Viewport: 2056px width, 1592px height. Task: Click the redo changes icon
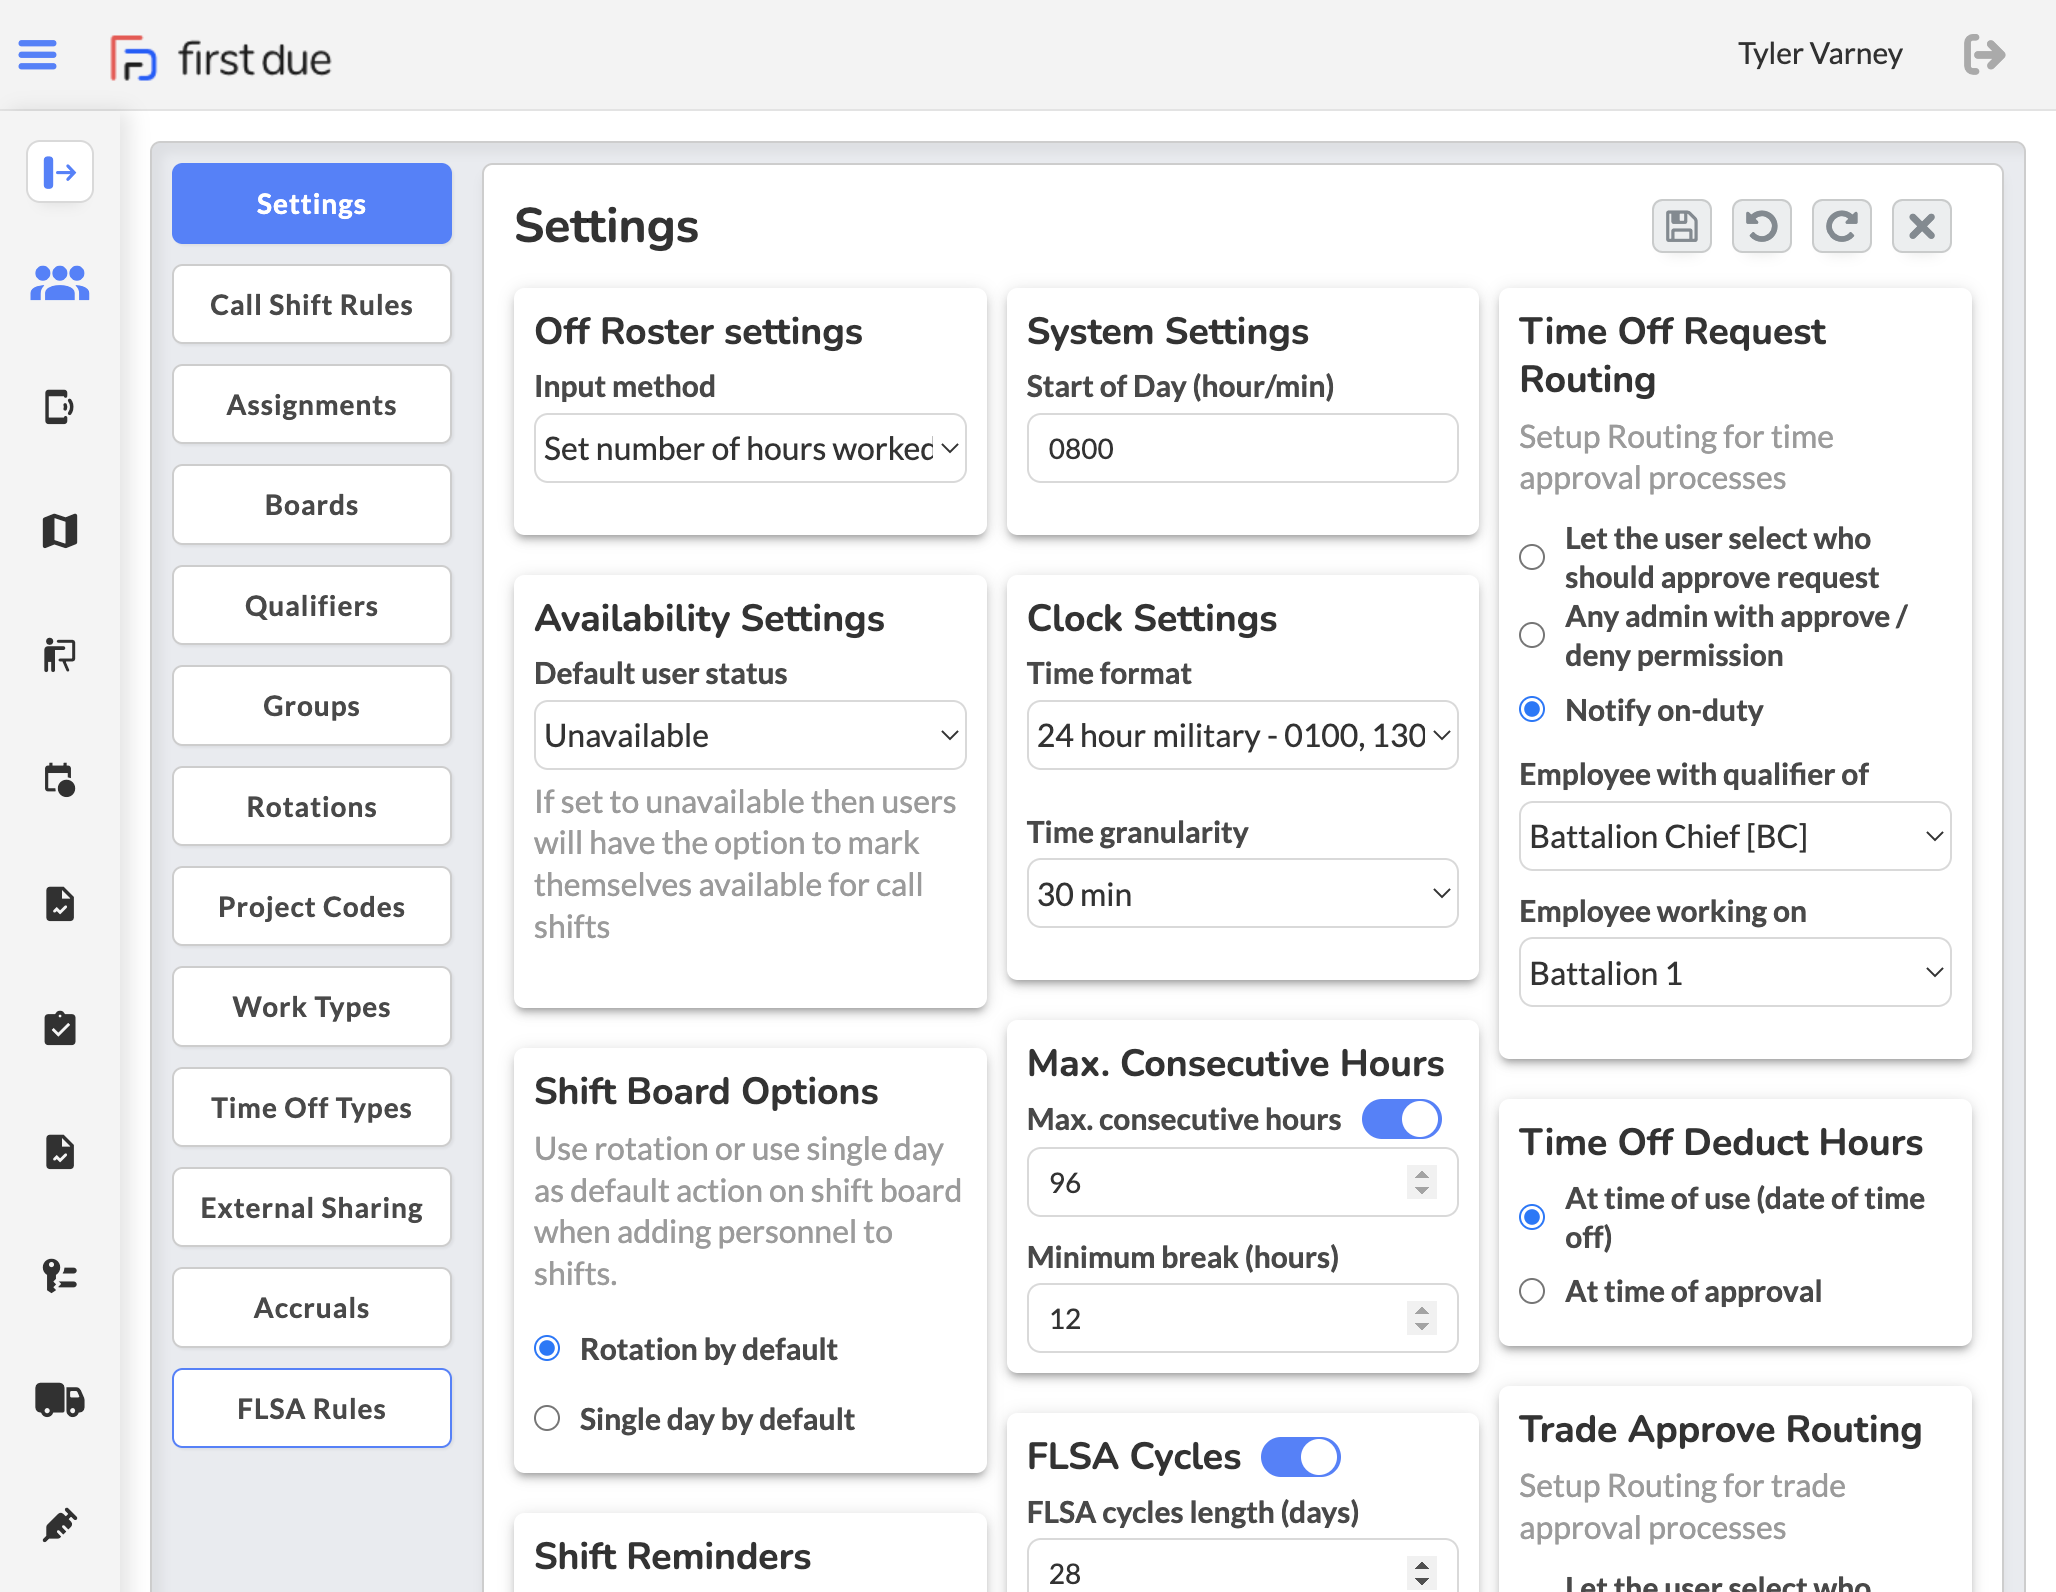(1841, 225)
